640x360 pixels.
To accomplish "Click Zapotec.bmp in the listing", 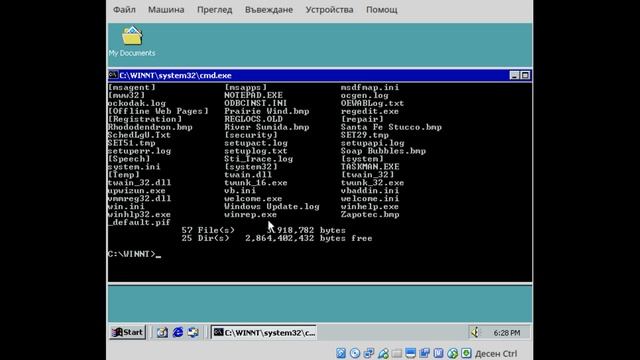I will (370, 214).
